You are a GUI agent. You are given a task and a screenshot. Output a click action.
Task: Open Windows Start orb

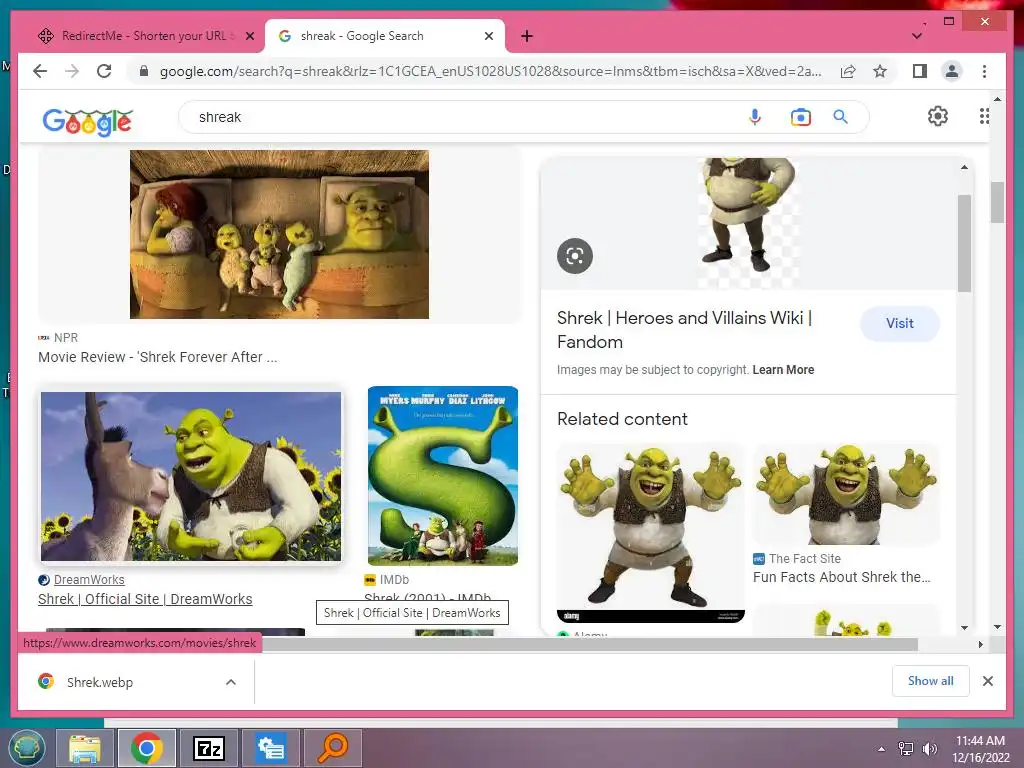point(26,748)
